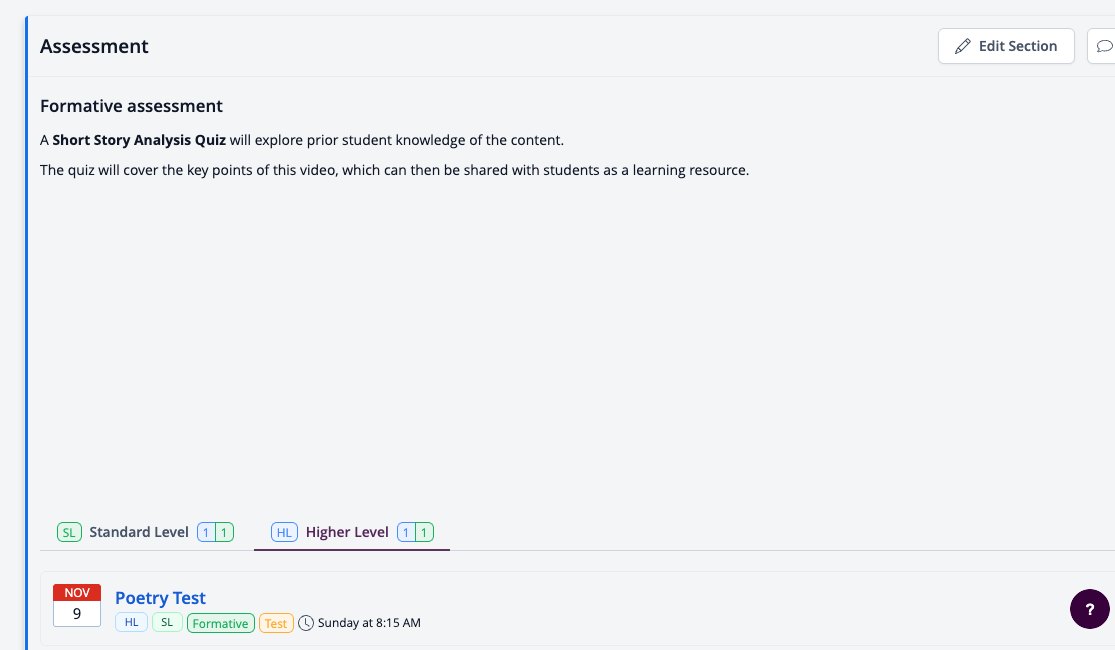This screenshot has width=1115, height=650.
Task: Open the Poetry Test link
Action: (160, 598)
